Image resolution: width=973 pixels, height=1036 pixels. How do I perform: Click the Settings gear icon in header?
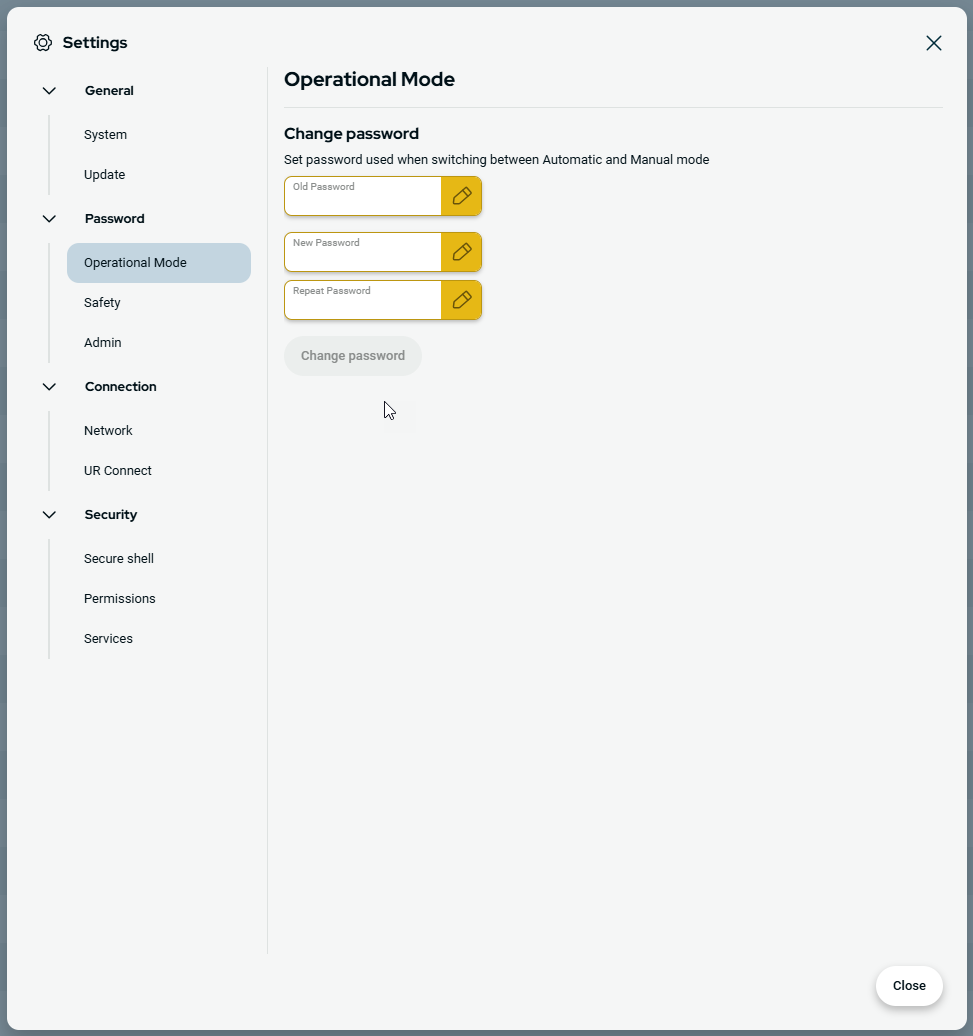43,43
